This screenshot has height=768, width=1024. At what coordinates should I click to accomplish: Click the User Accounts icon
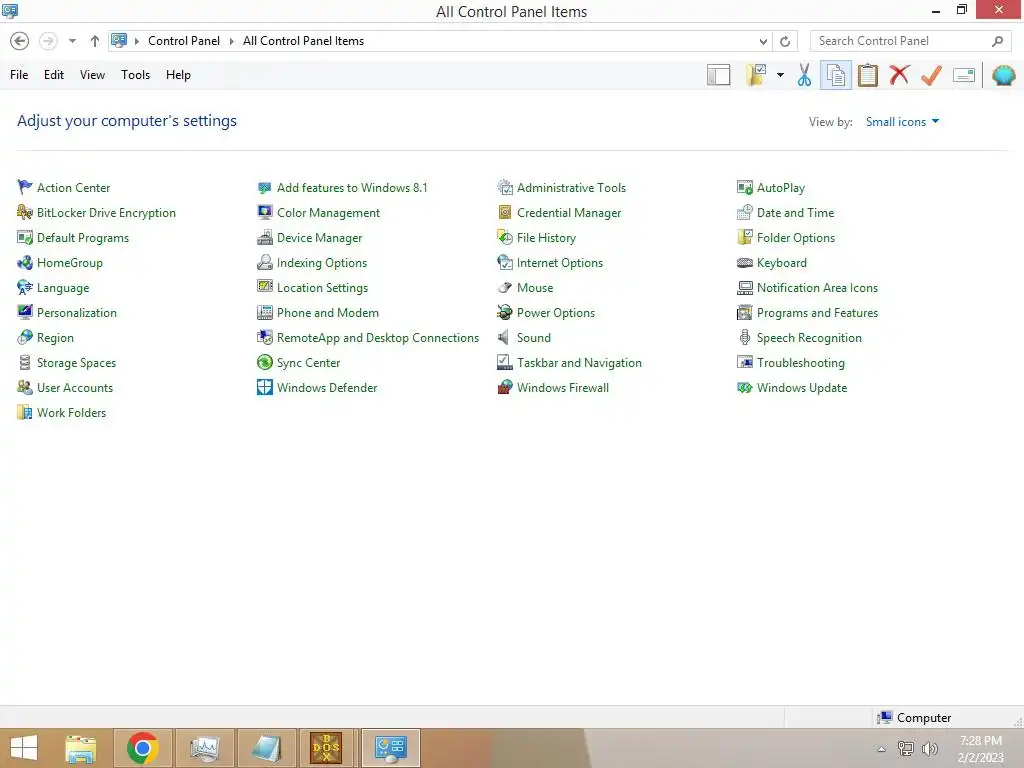pos(25,388)
